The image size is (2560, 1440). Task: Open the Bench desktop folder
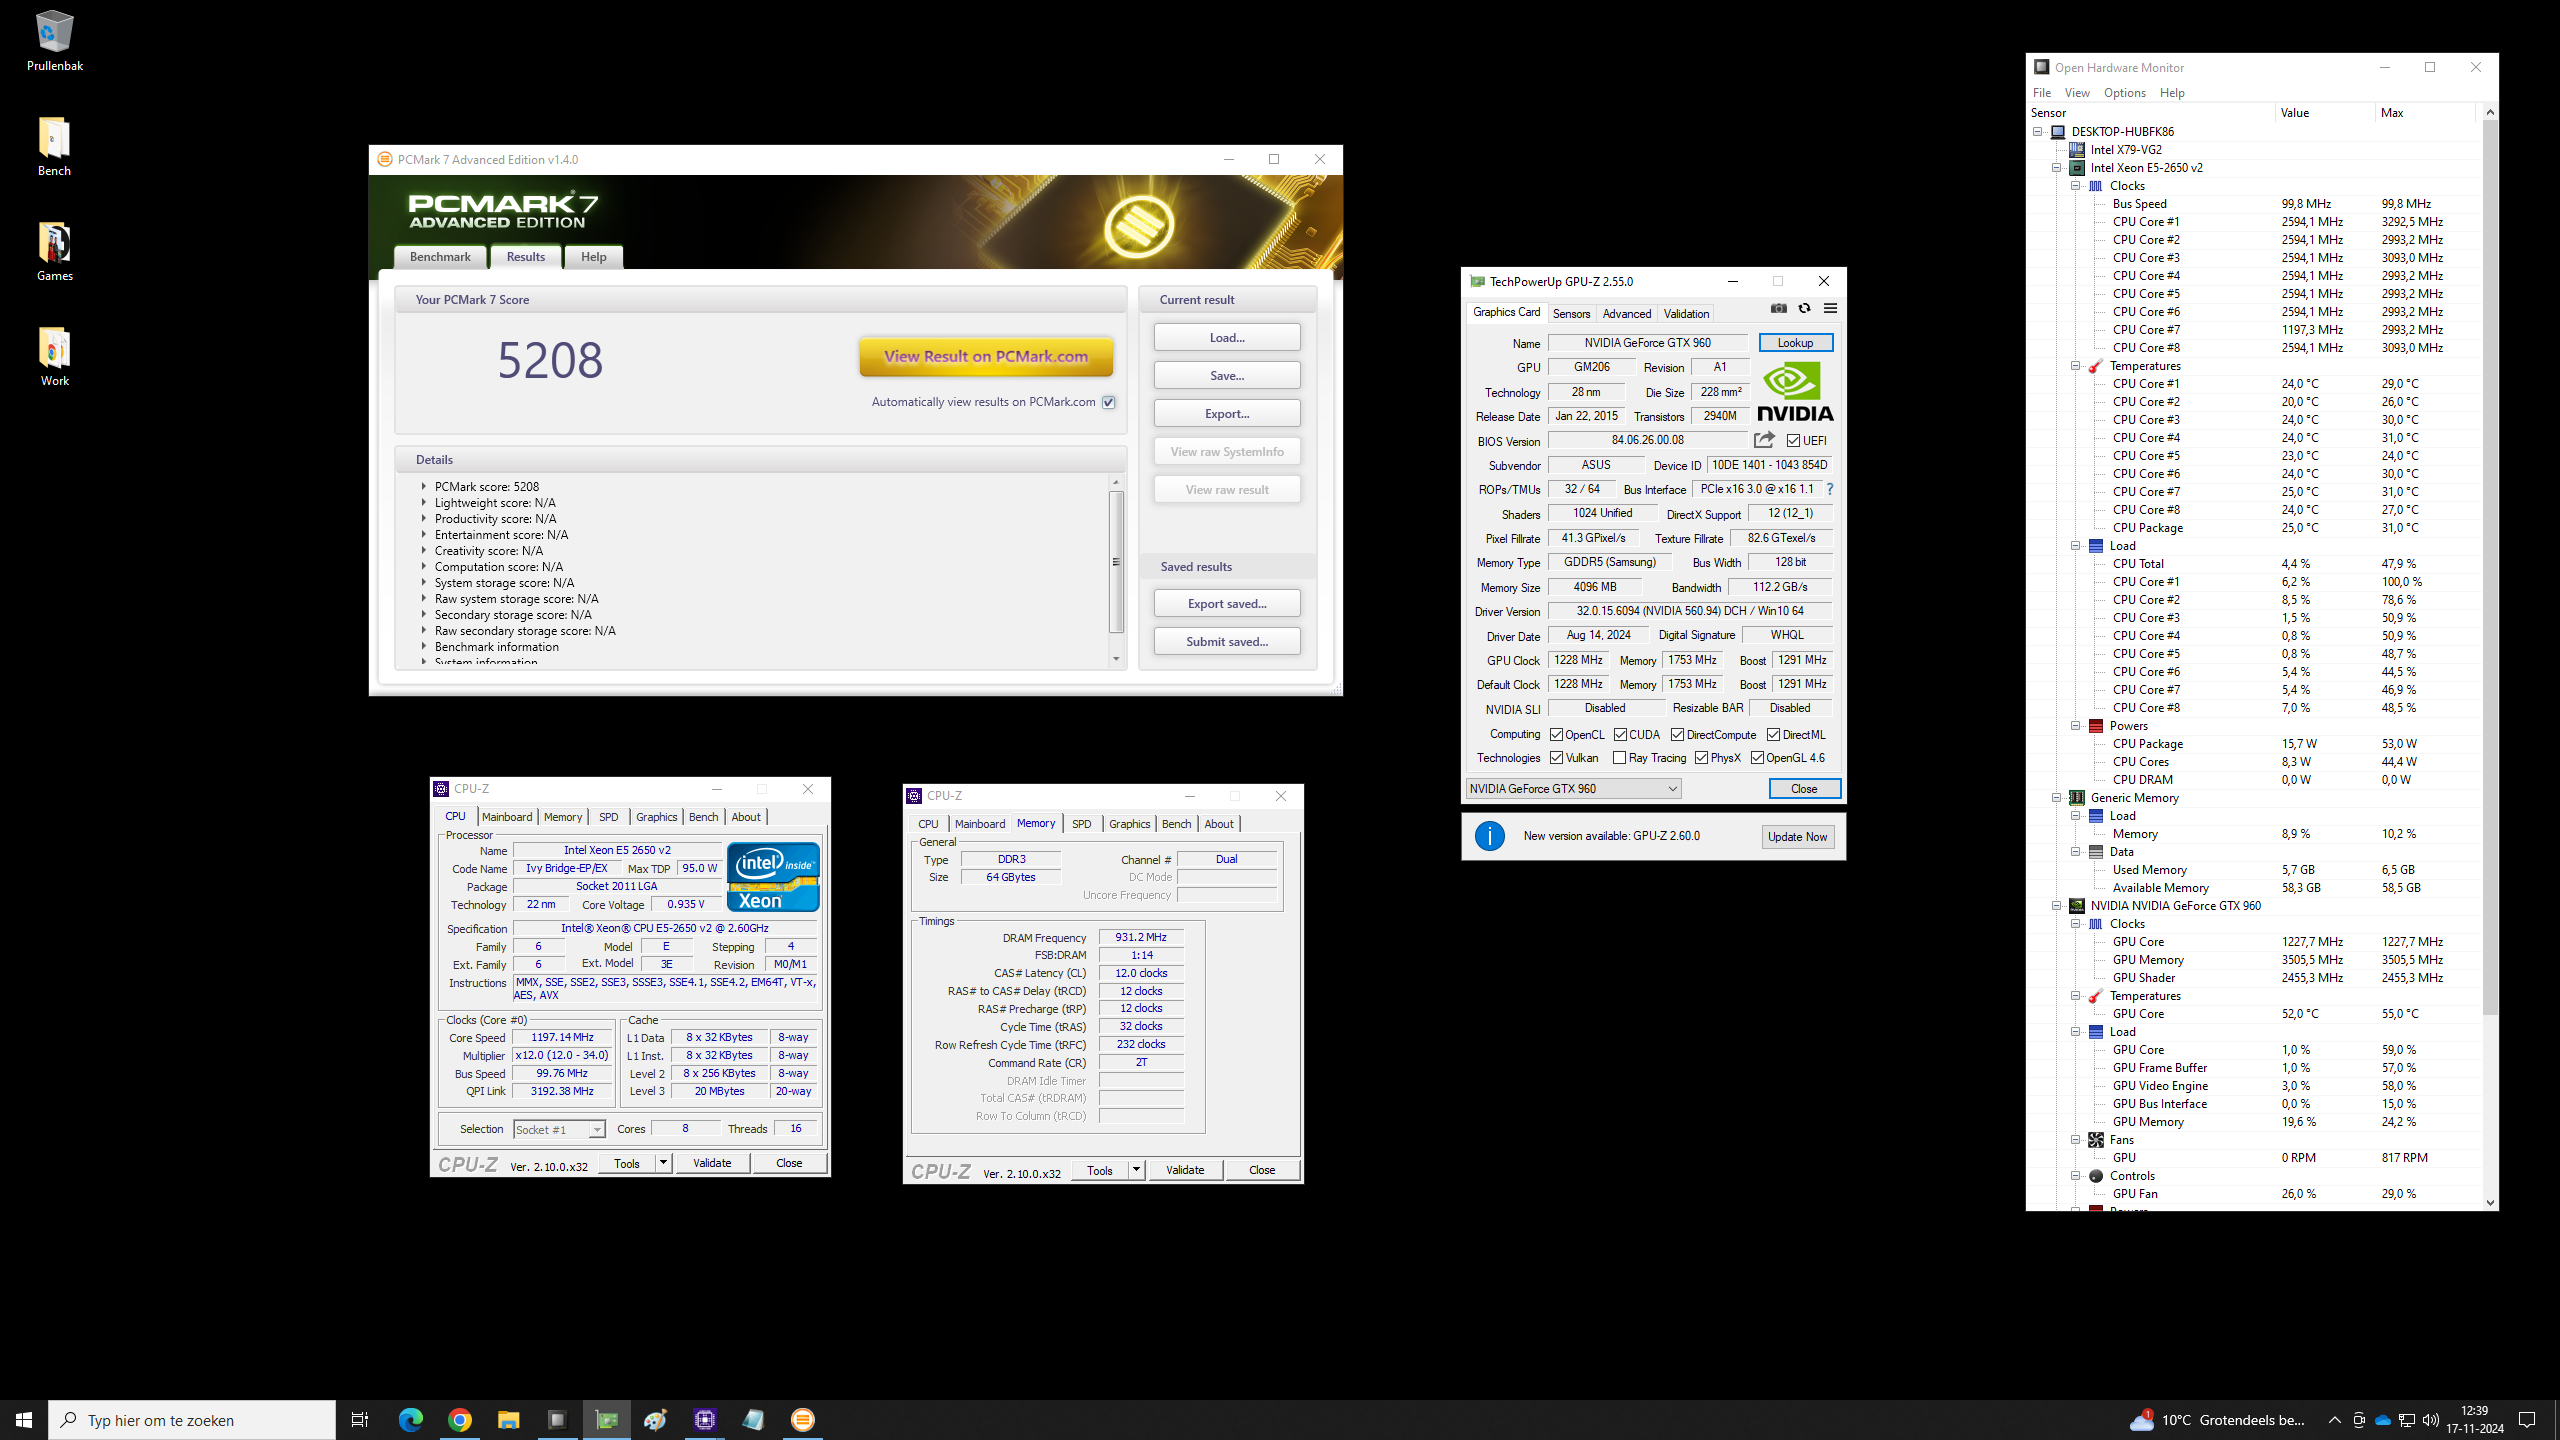[54, 146]
